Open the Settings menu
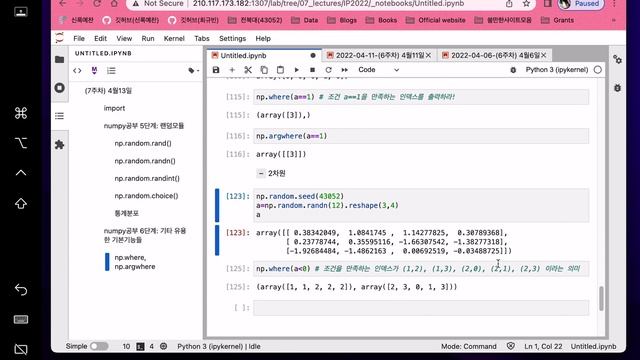 pyautogui.click(x=232, y=38)
